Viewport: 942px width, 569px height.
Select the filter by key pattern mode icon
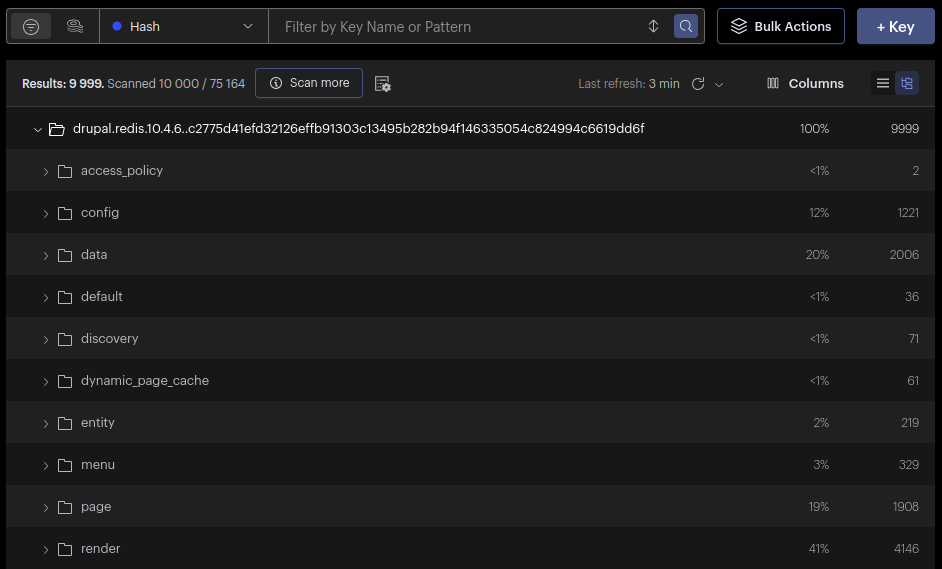point(31,27)
